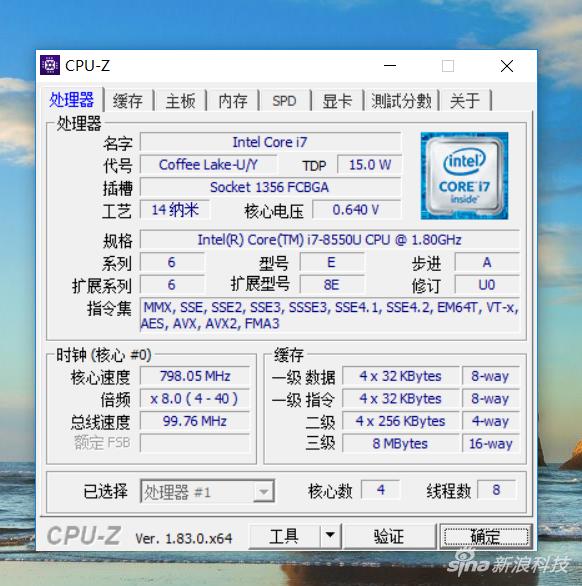The height and width of the screenshot is (586, 582).
Task: Select the Coffee Lake-U/Y codename value
Action: (x=208, y=164)
